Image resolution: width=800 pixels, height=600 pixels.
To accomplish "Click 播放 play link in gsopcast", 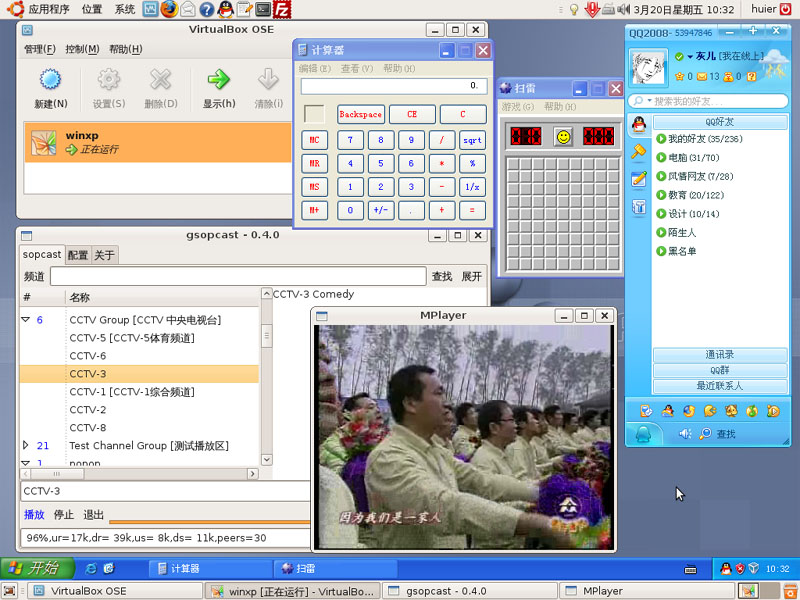I will pyautogui.click(x=34, y=515).
